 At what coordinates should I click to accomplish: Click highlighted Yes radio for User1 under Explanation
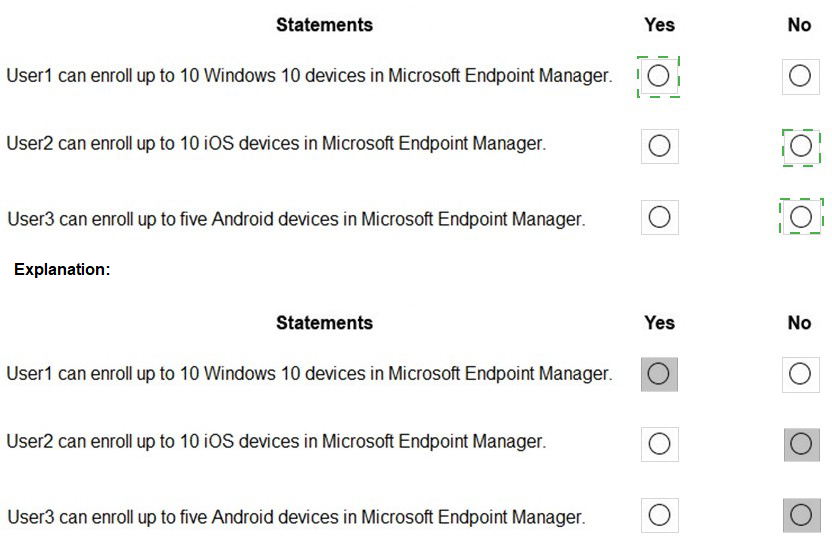(x=659, y=373)
